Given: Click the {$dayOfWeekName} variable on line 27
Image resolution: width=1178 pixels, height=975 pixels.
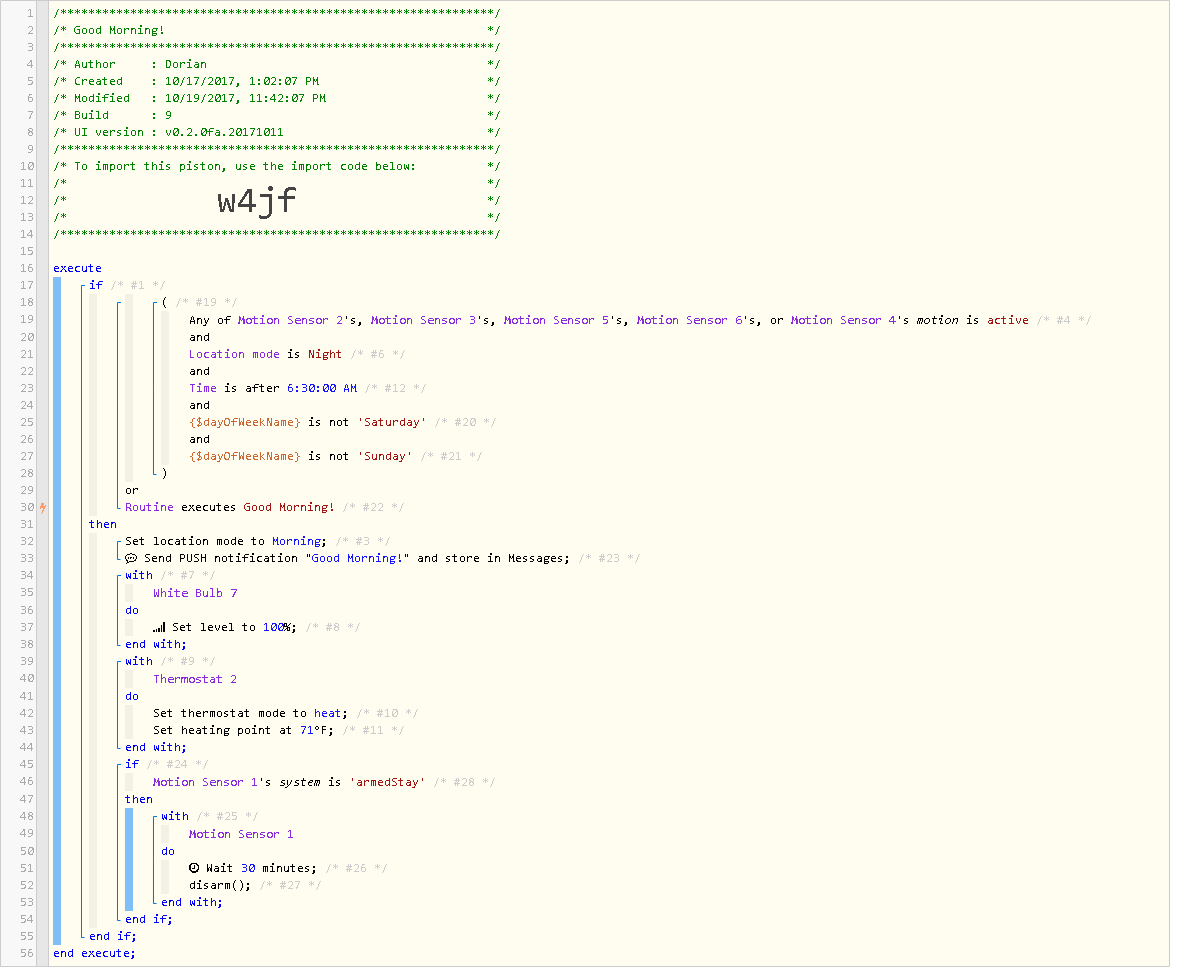Looking at the screenshot, I should 245,457.
